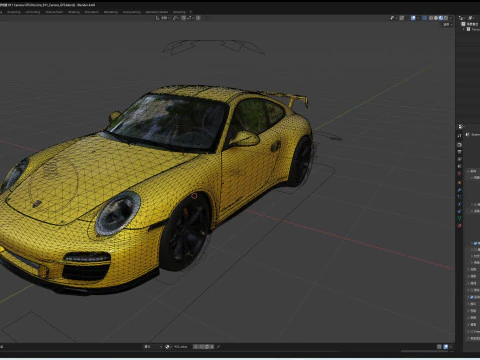Toggle proportional editing in viewport header
The image size is (480, 360).
[198, 18]
